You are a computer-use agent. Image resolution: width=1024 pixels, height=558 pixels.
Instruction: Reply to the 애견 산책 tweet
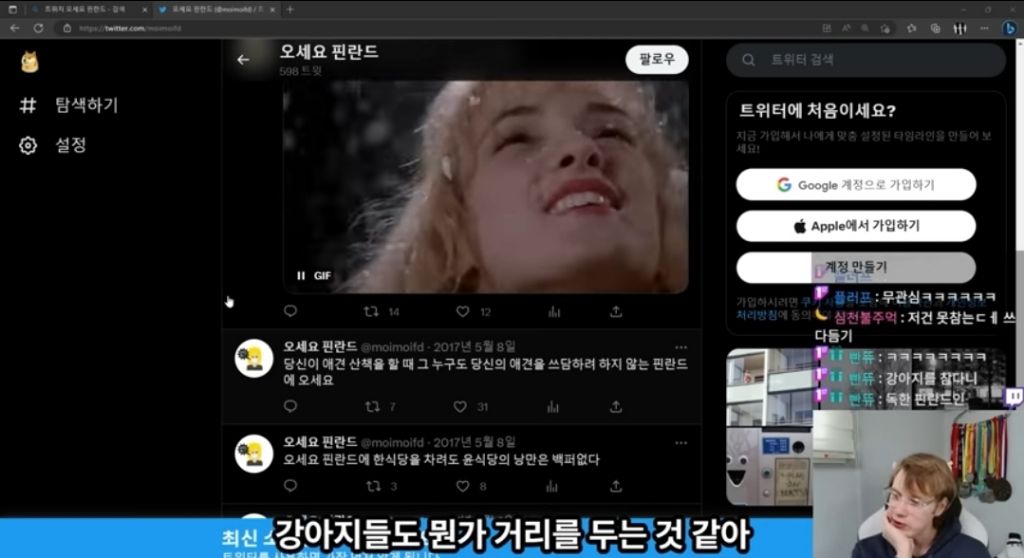(291, 406)
